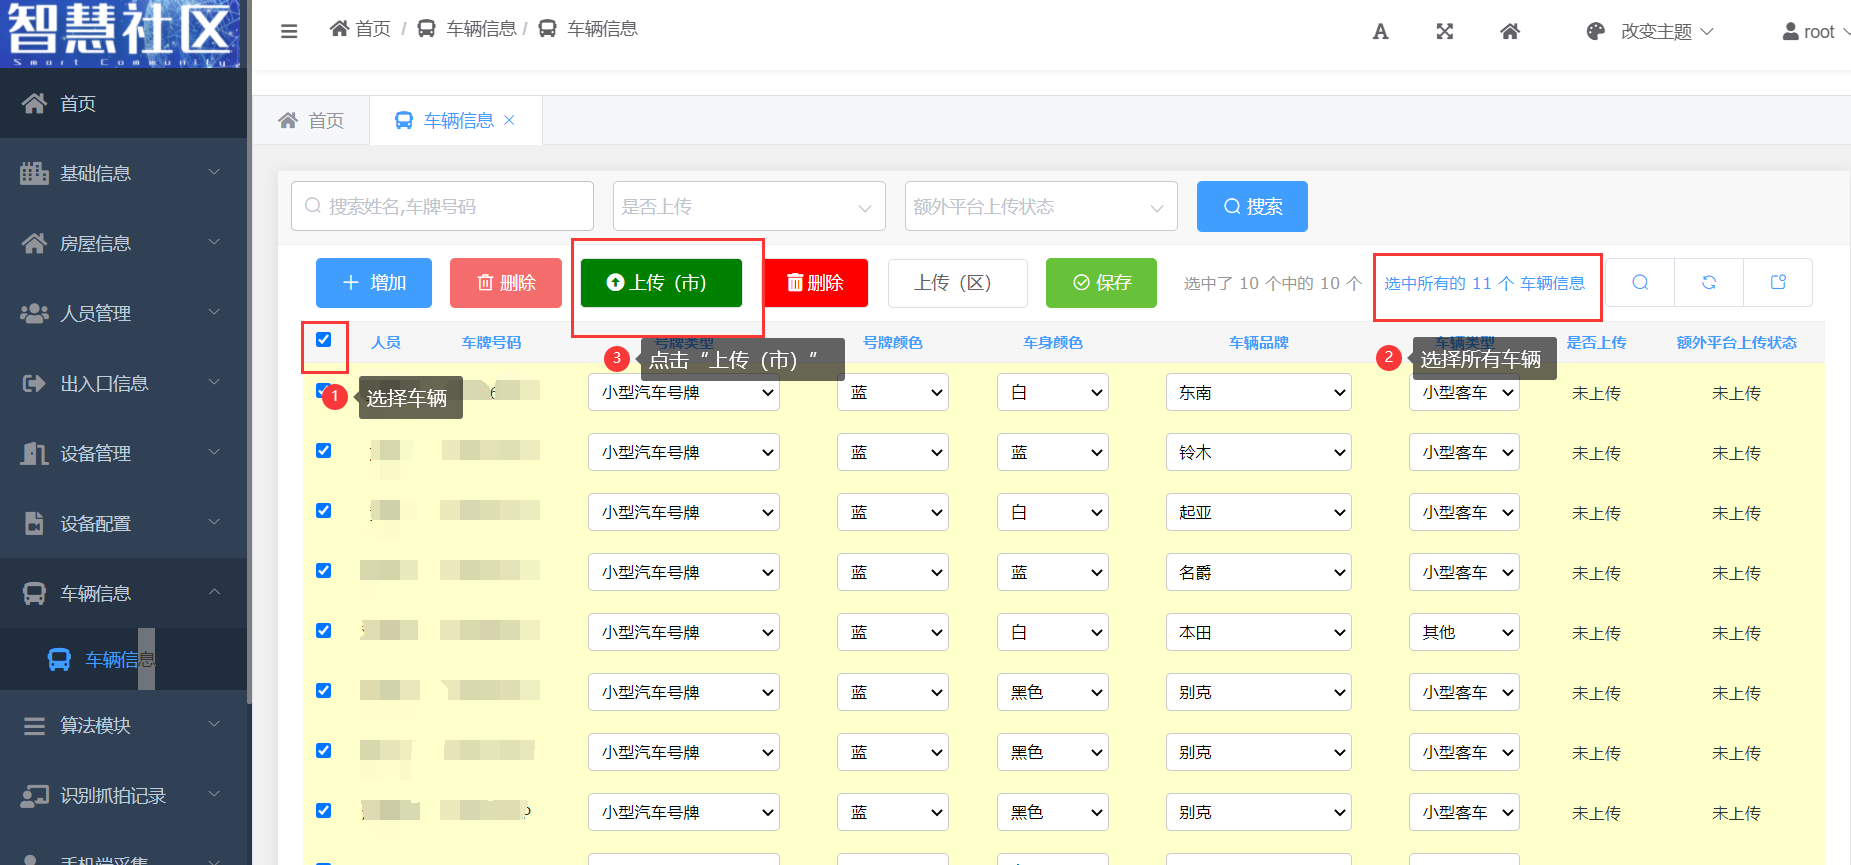This screenshot has height=865, width=1851.
Task: Open 车辆品牌 dropdown showing 东南
Action: pos(1258,393)
